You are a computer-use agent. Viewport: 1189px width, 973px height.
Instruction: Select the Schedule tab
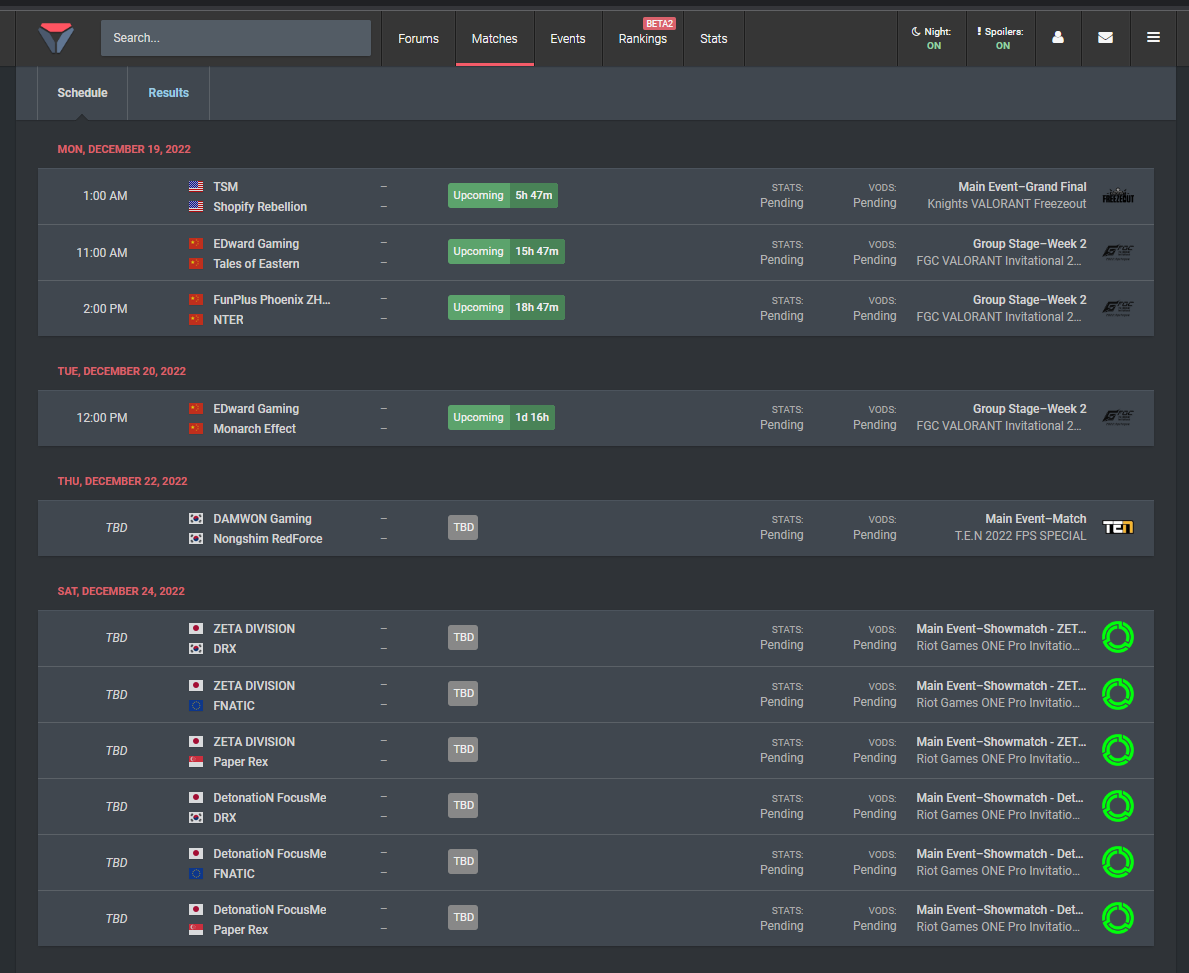83,93
